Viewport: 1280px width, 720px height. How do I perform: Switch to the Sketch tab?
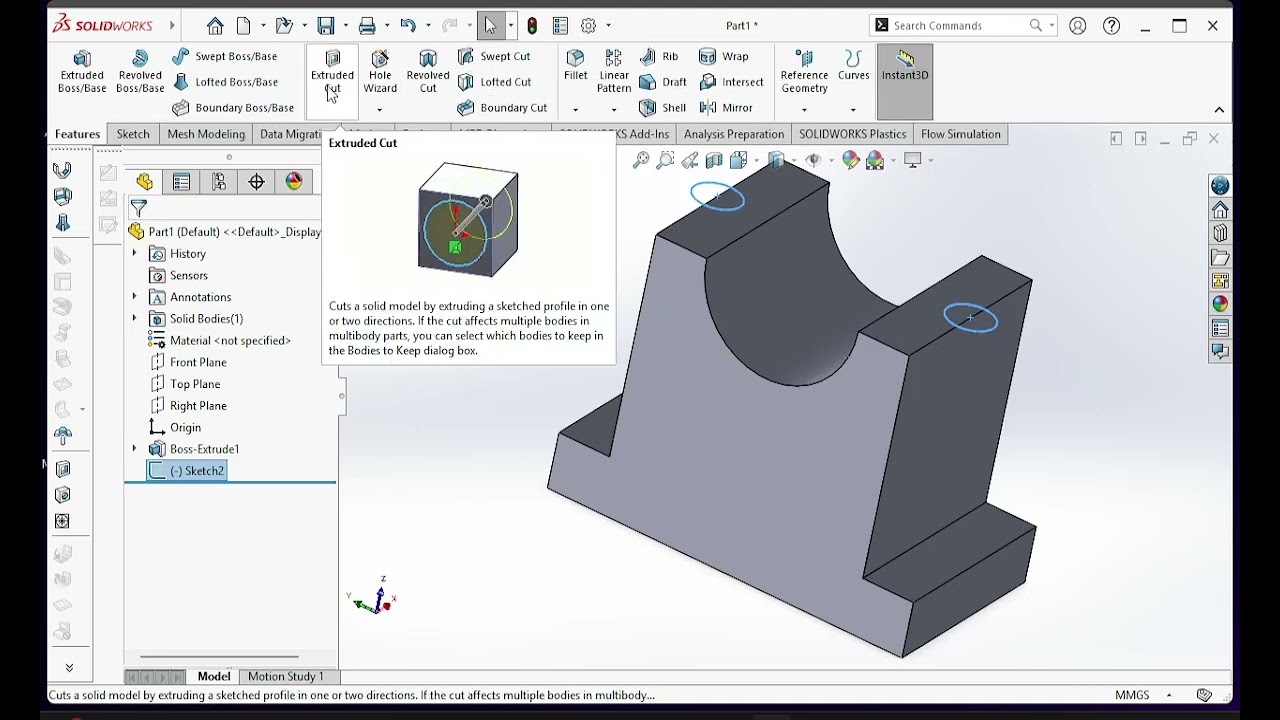click(133, 134)
